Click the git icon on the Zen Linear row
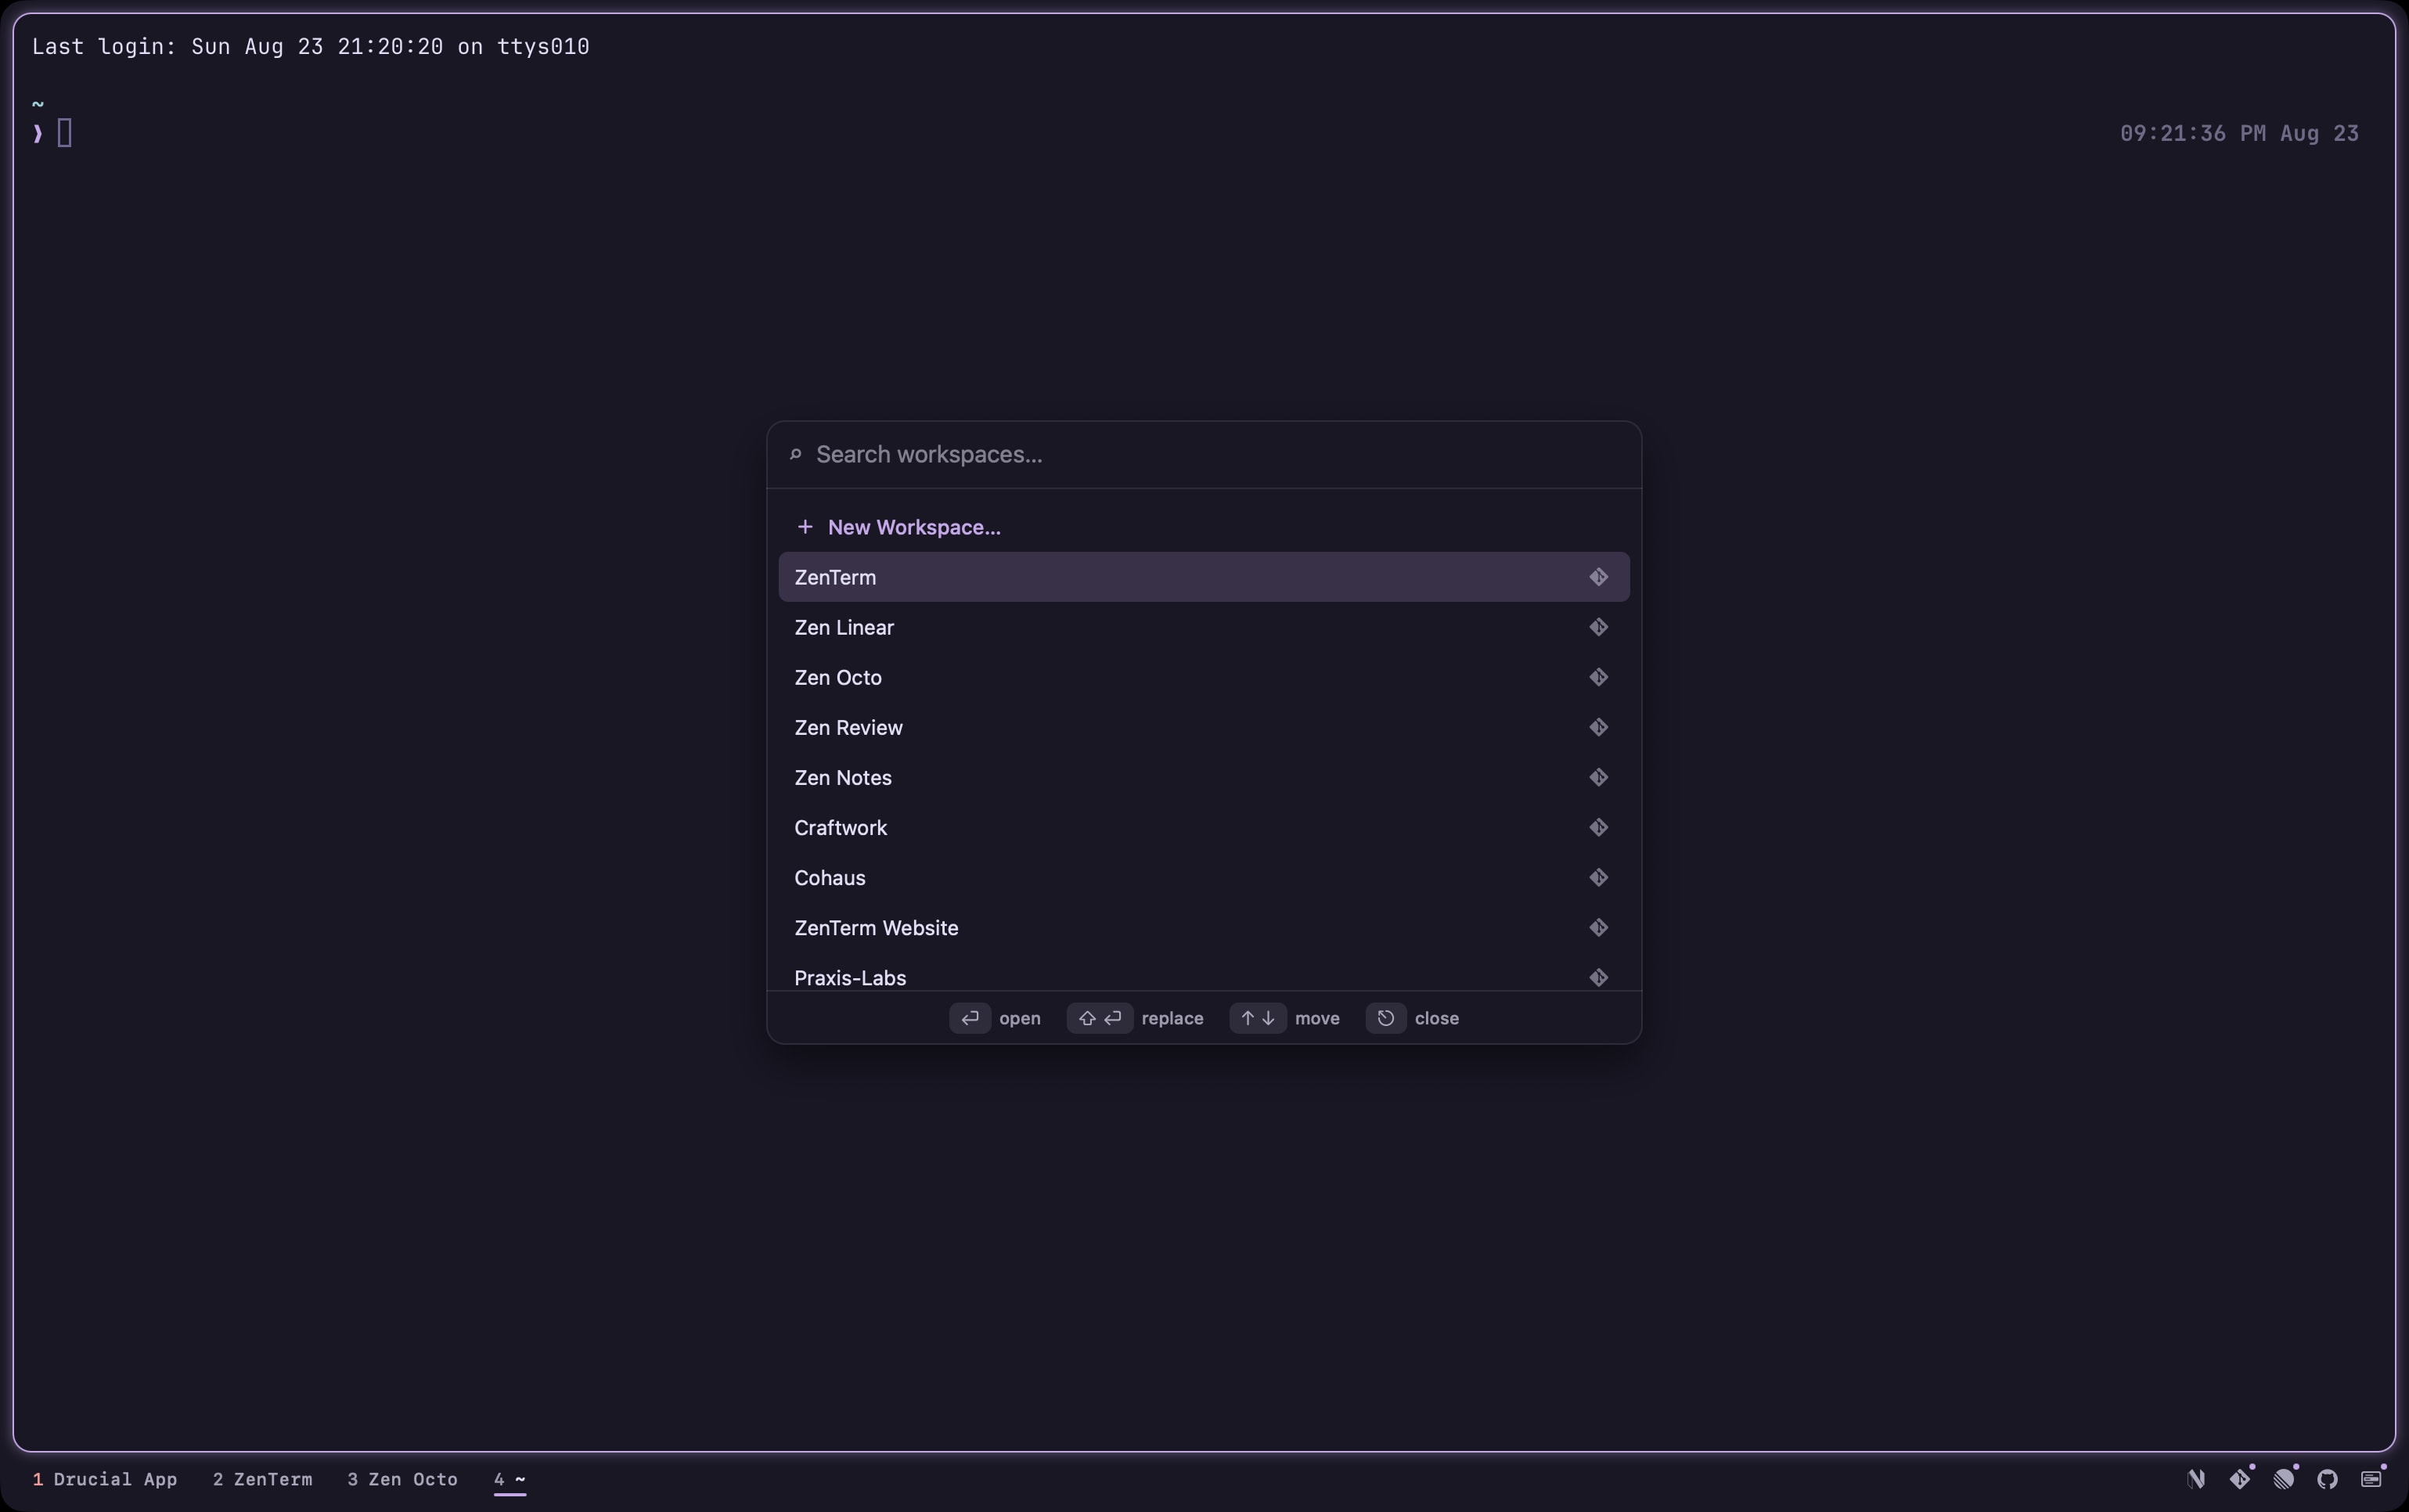The height and width of the screenshot is (1512, 2409). pos(1598,627)
